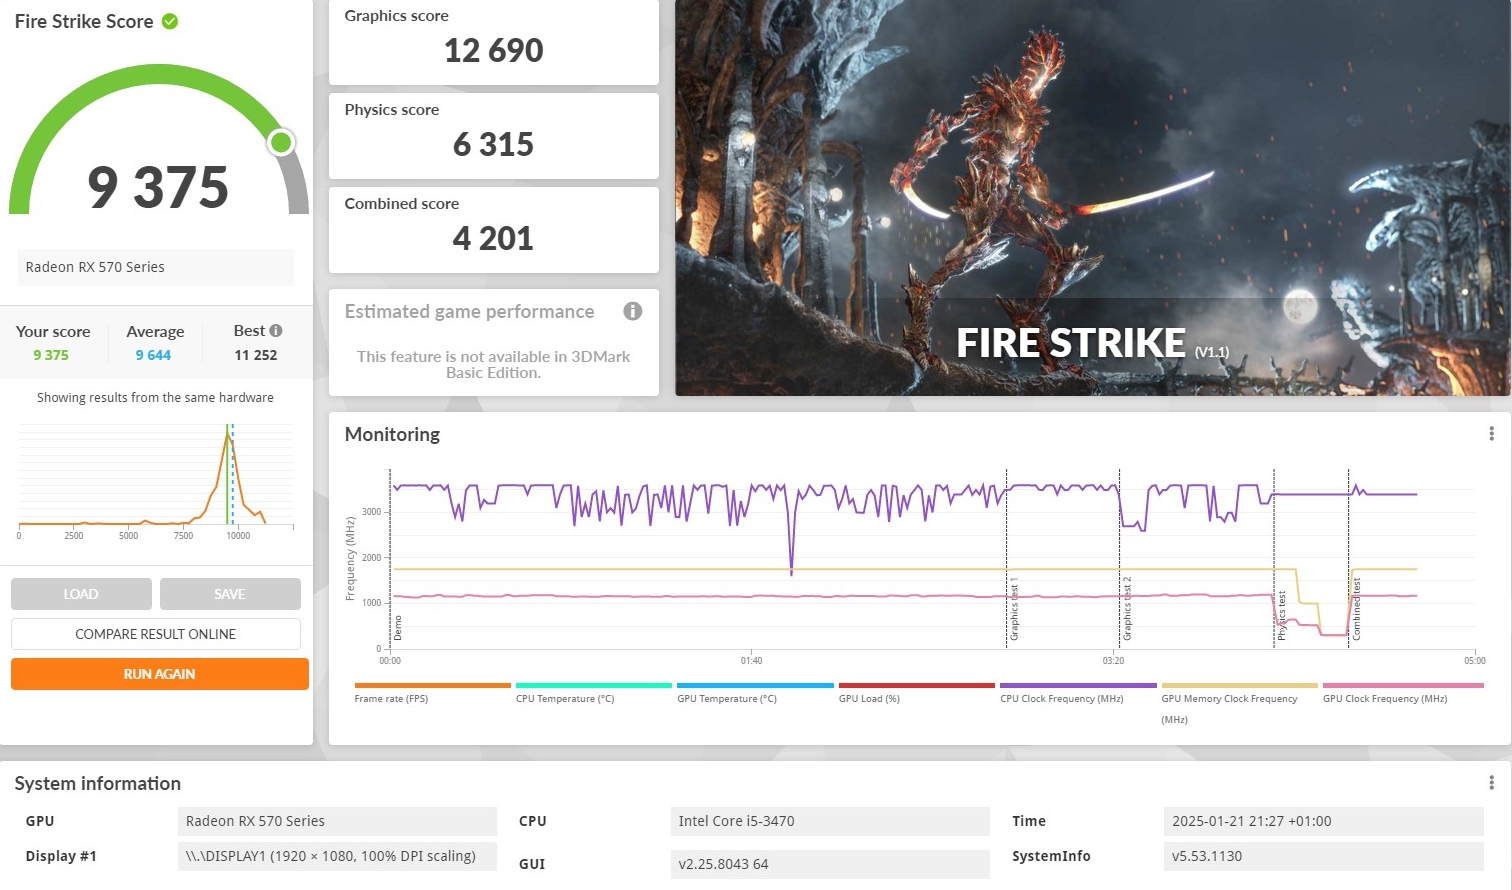Toggle GPU Temperature legend series
Viewport: 1512px width, 890px height.
coord(726,698)
